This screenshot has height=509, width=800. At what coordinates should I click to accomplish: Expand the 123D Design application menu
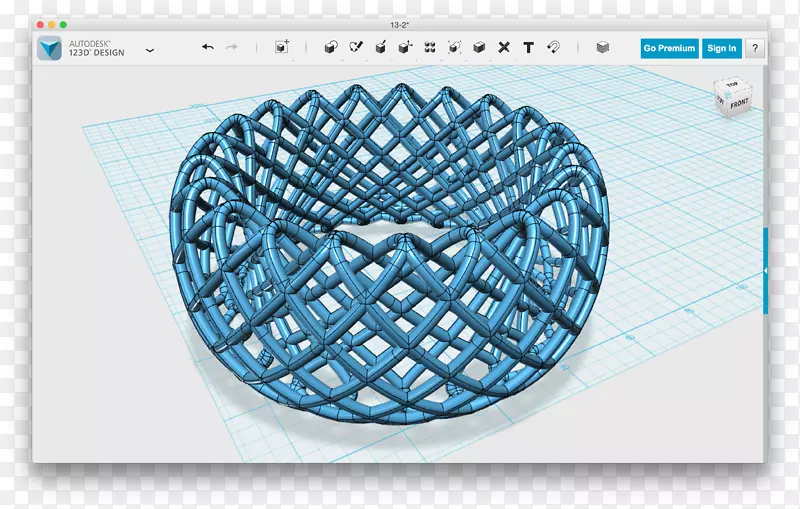150,49
